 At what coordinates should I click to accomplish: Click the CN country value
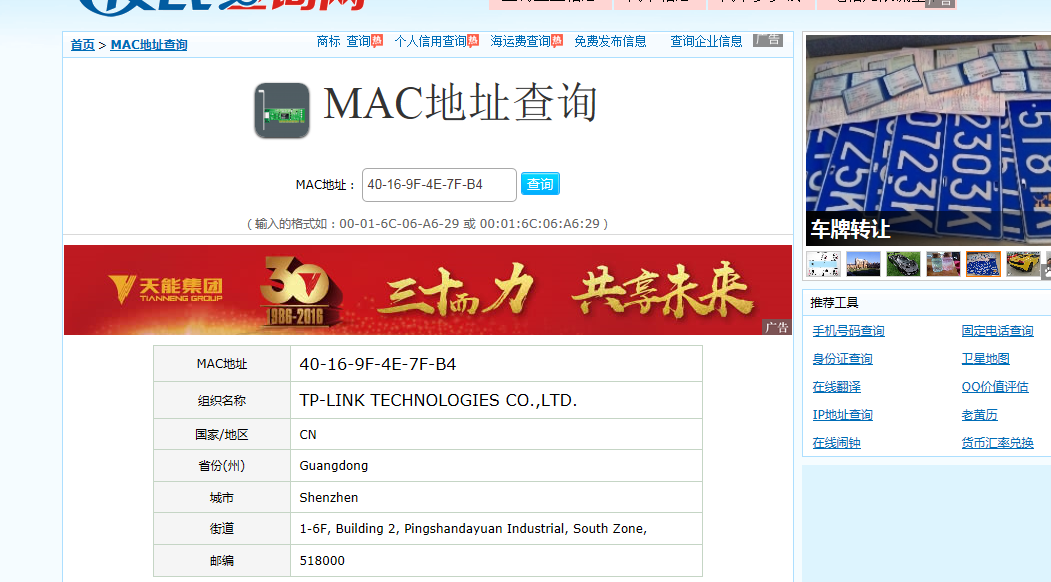[x=308, y=434]
